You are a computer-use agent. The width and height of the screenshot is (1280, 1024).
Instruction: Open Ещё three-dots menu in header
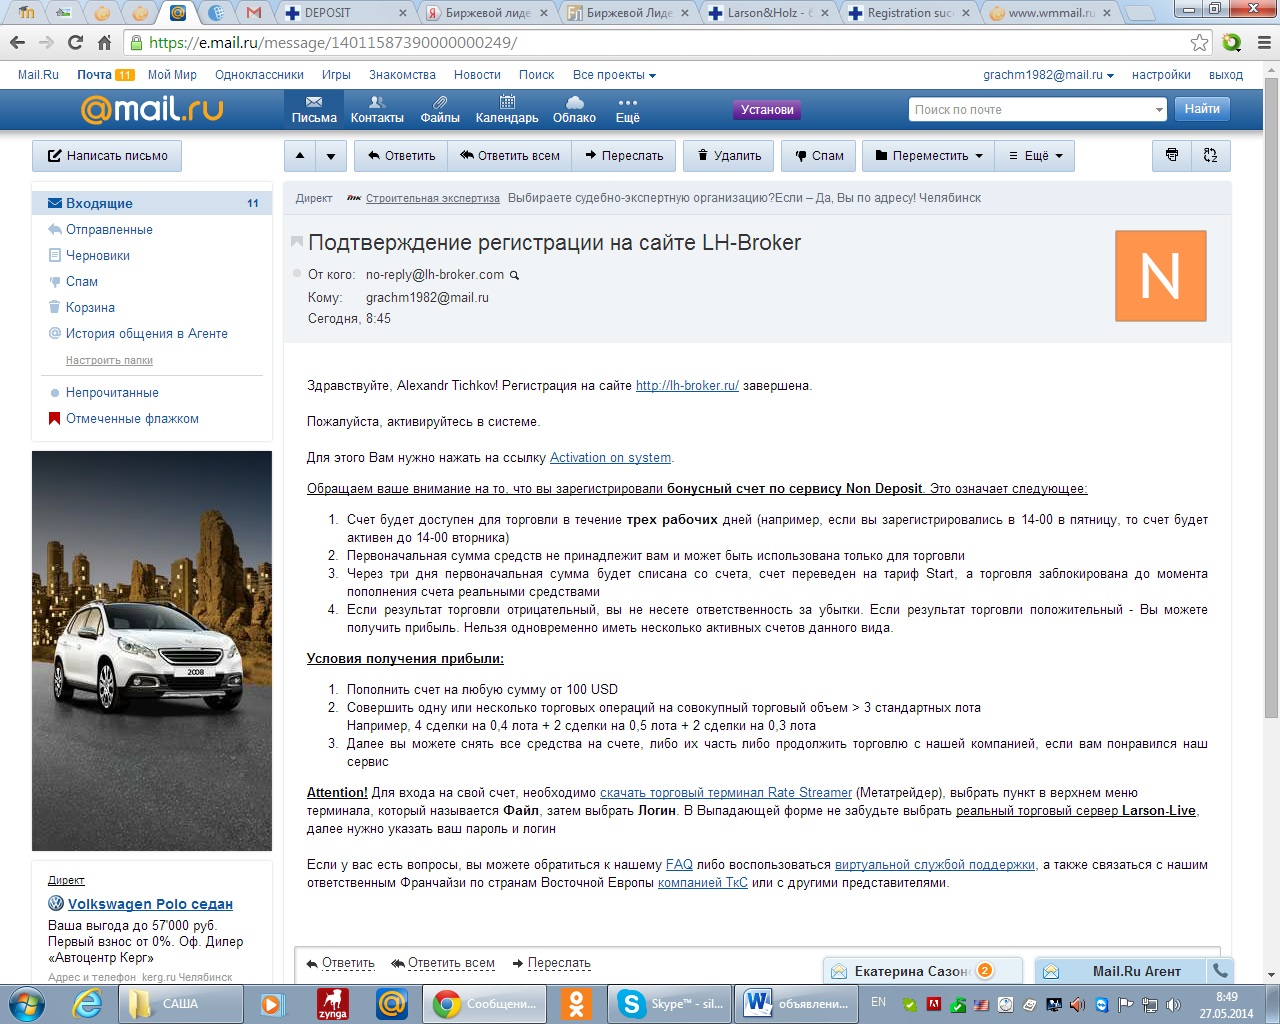[x=627, y=109]
